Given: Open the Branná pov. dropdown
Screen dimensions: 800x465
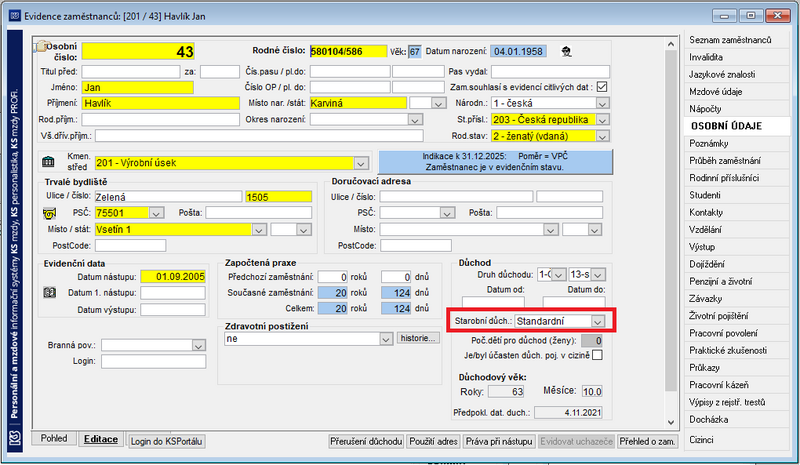Looking at the screenshot, I should point(198,346).
